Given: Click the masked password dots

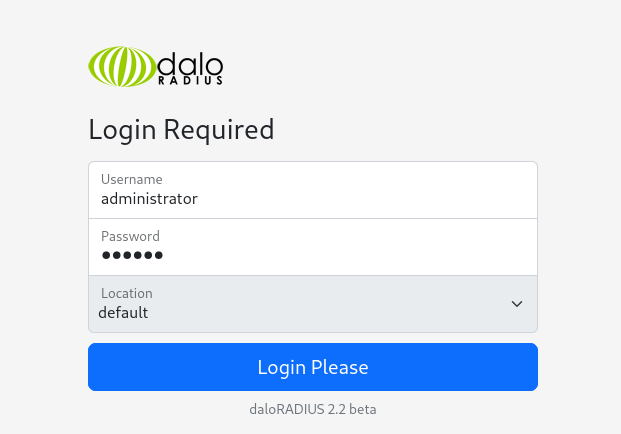Looking at the screenshot, I should coord(132,255).
